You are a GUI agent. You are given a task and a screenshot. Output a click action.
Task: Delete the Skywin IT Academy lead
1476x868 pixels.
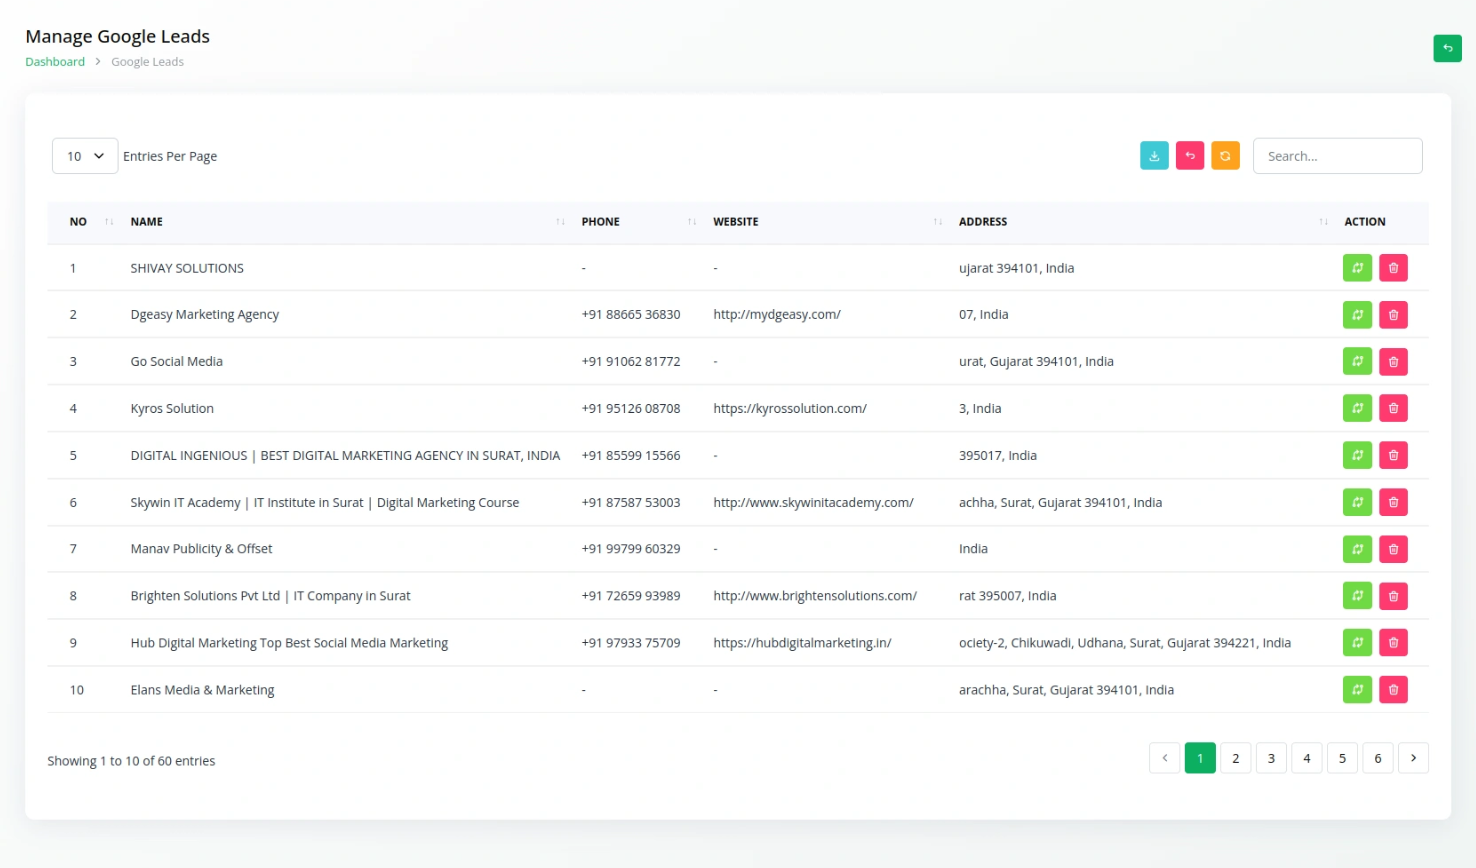(1393, 502)
